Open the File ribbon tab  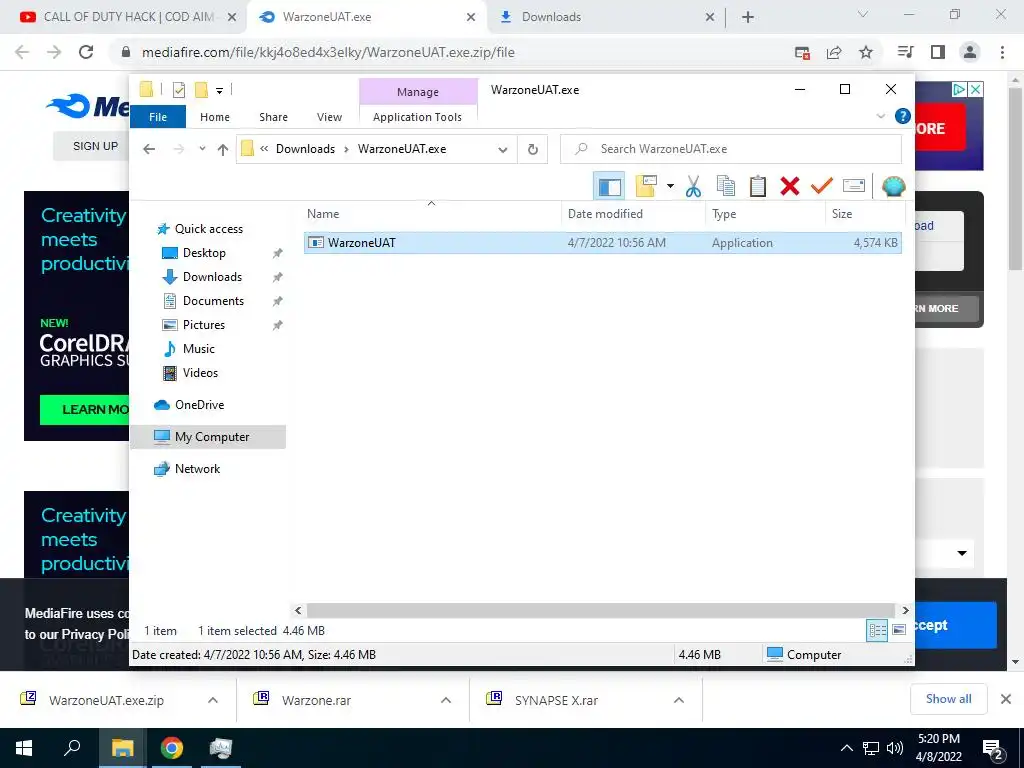(158, 117)
